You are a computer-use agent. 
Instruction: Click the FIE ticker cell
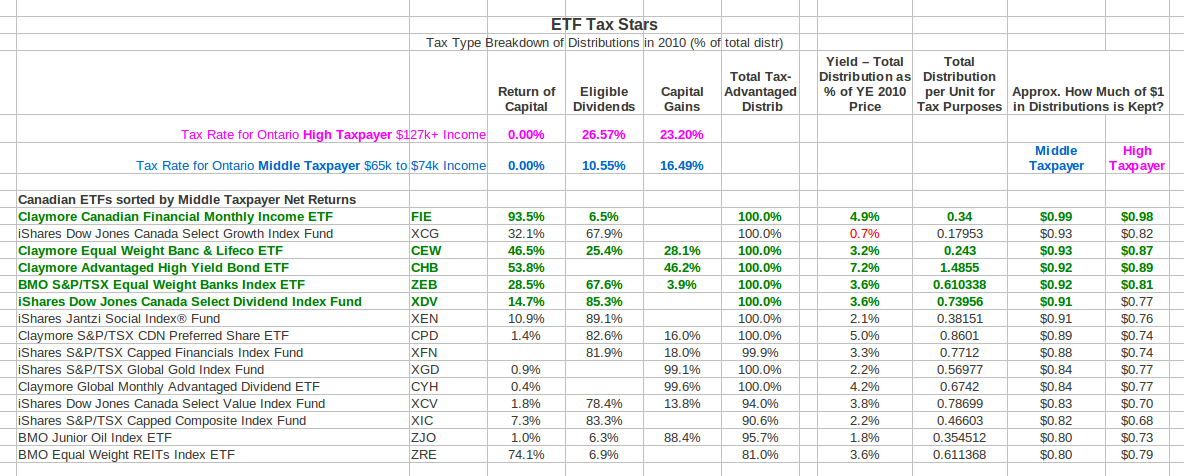coord(421,217)
